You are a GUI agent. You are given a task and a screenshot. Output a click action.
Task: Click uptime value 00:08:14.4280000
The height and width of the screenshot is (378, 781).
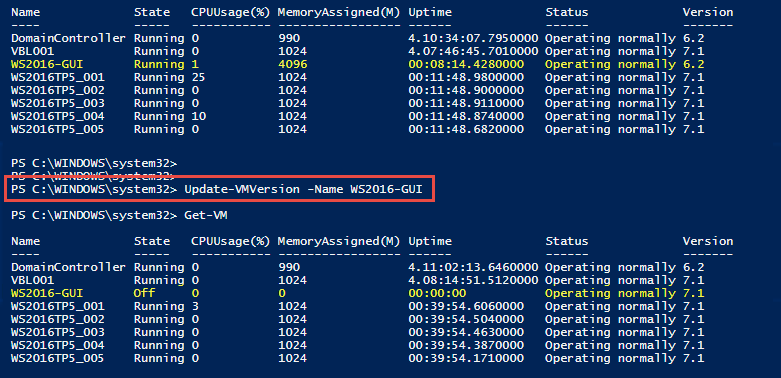click(466, 64)
